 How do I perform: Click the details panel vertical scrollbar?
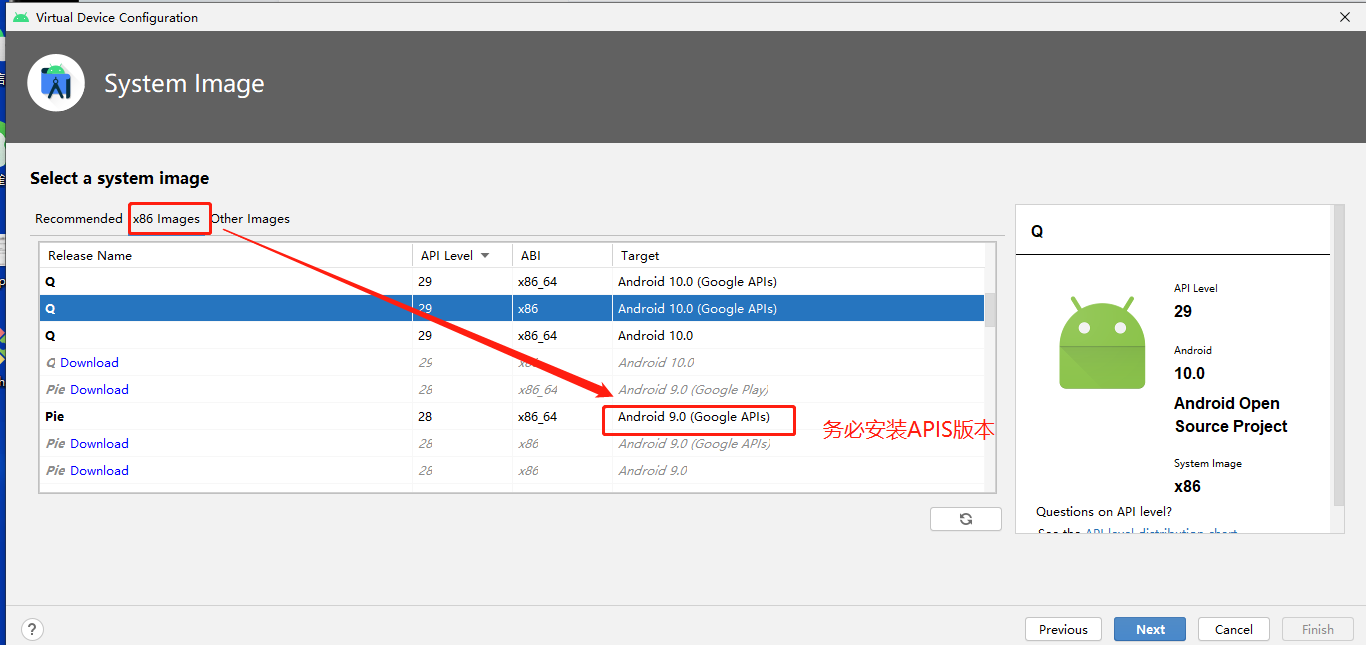tap(1338, 355)
